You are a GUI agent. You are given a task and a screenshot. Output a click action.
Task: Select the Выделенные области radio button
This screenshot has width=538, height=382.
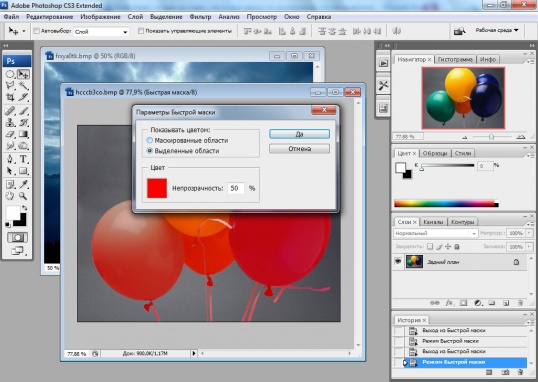pyautogui.click(x=150, y=151)
